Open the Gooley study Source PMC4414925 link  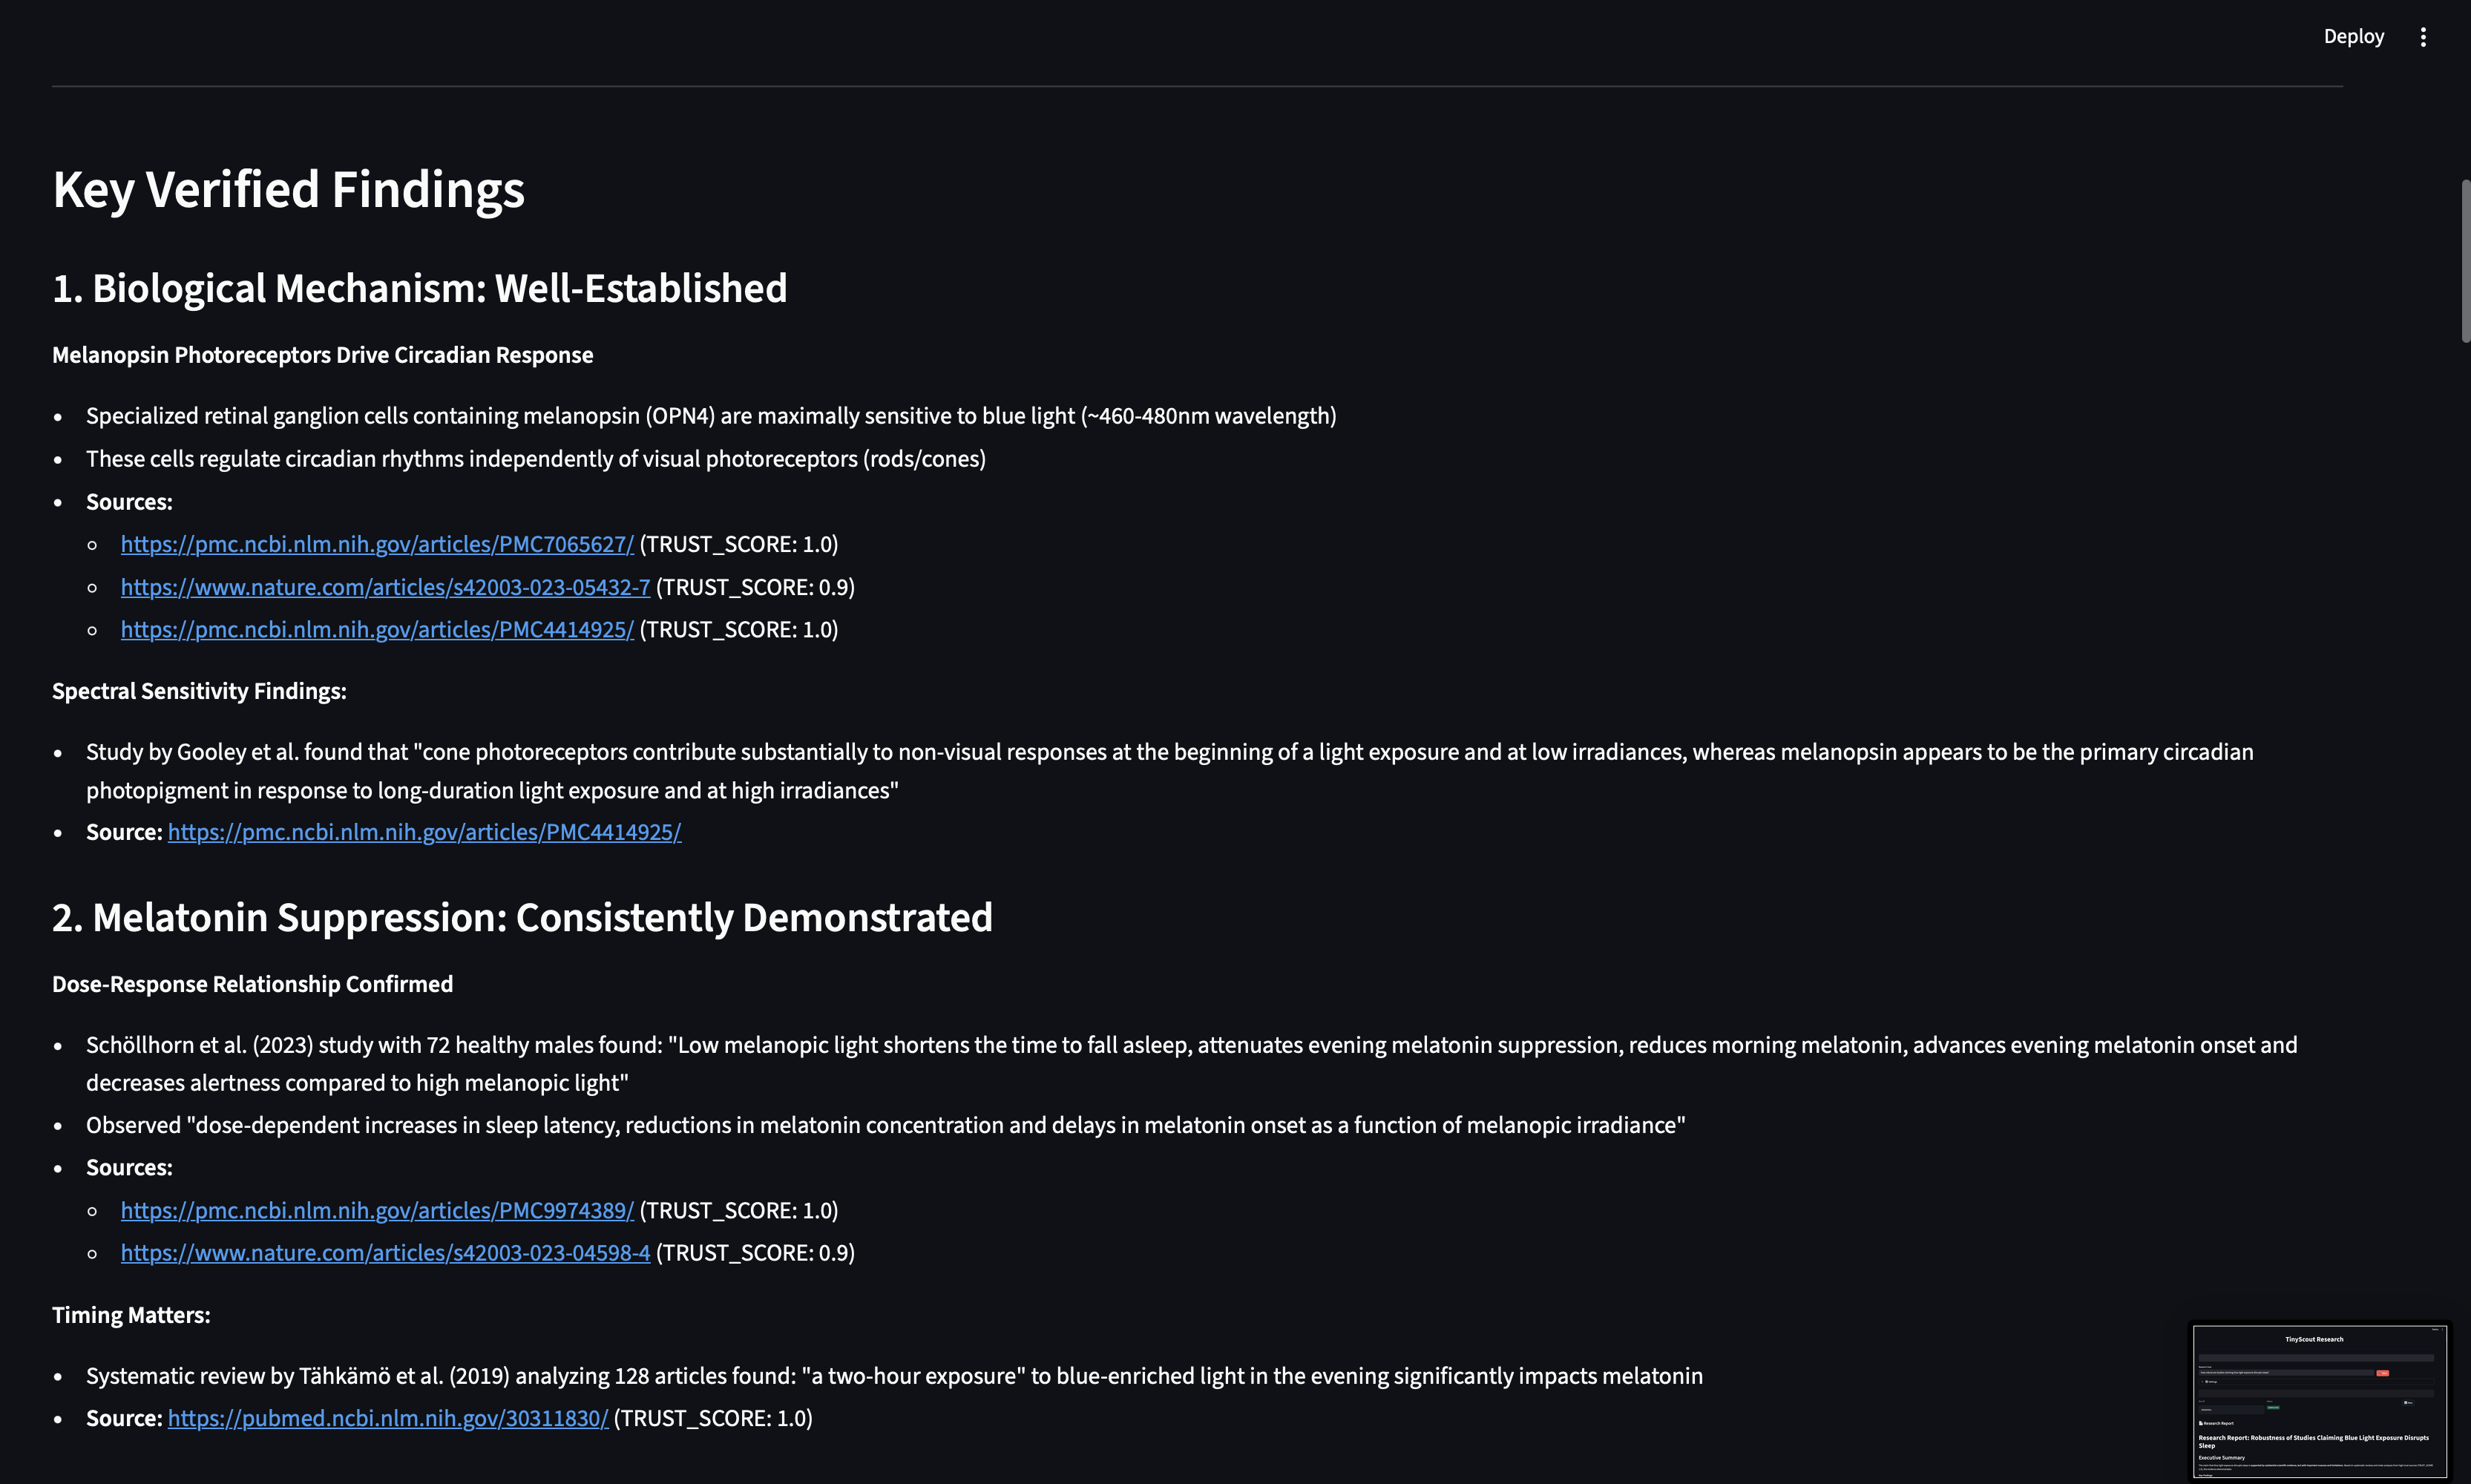424,832
